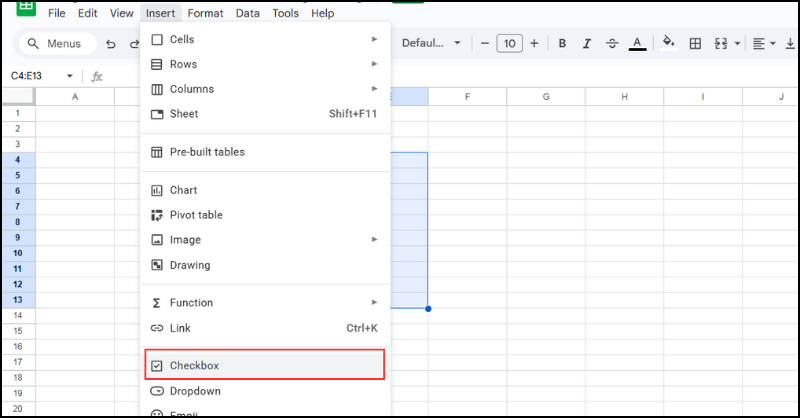Select row 14 header
Viewport: 800px width, 418px height.
tap(18, 315)
